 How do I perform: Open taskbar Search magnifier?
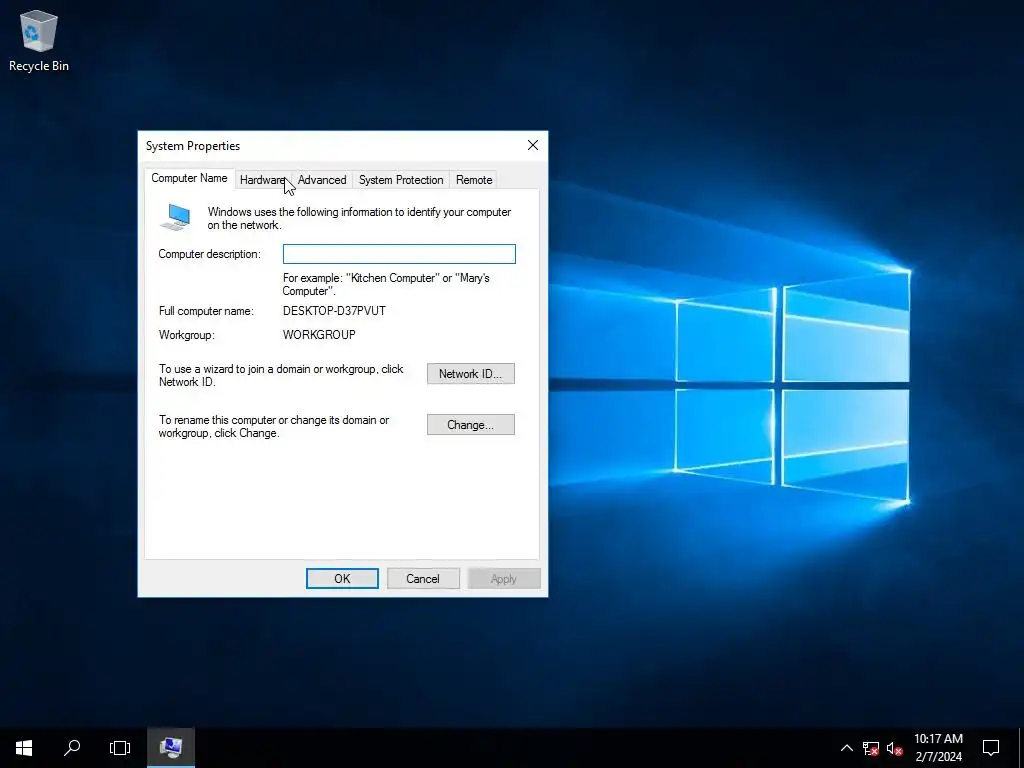coord(72,748)
